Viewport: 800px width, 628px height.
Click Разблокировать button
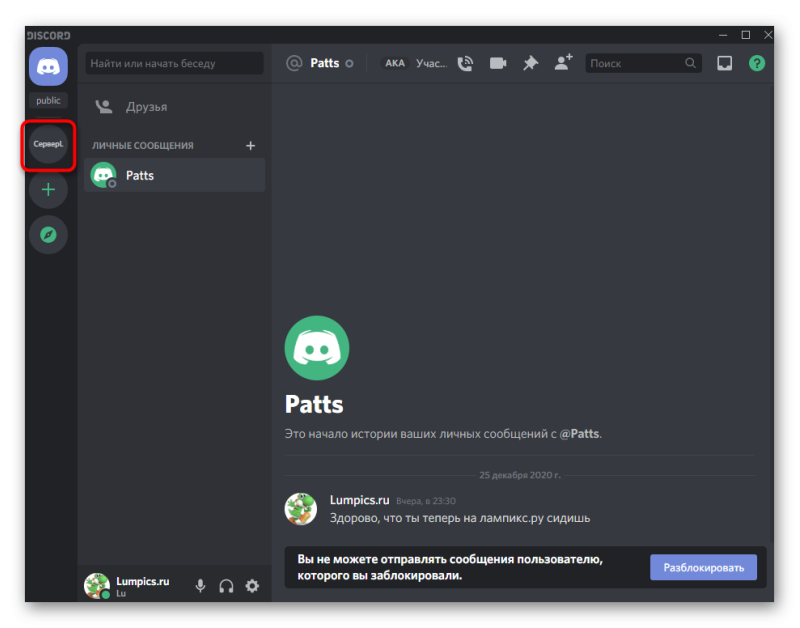703,567
